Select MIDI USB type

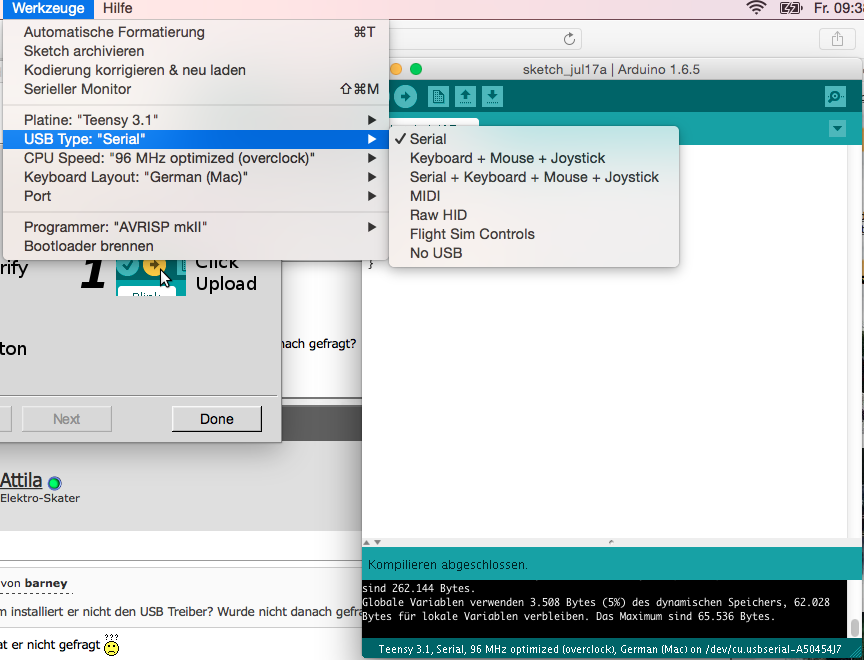point(534,196)
